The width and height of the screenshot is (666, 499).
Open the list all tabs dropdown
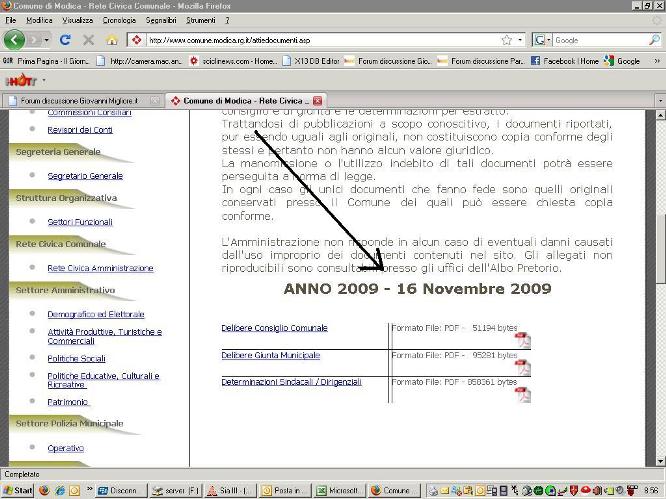660,101
